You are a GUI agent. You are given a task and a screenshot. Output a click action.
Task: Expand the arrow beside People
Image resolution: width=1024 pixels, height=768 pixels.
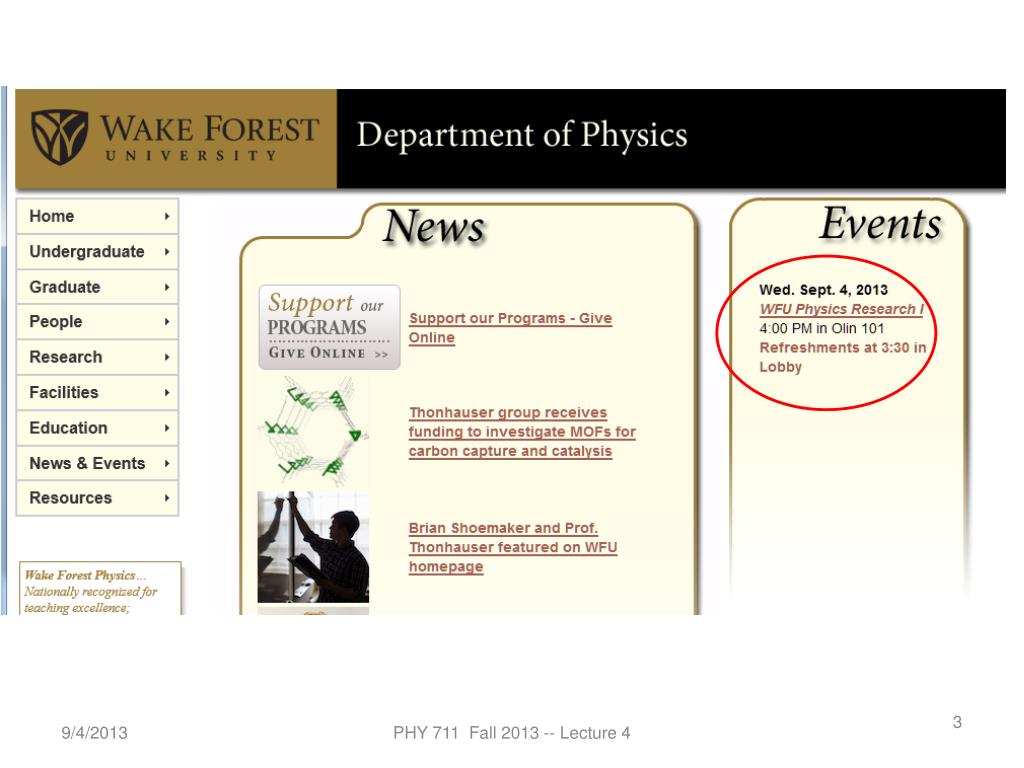click(167, 322)
